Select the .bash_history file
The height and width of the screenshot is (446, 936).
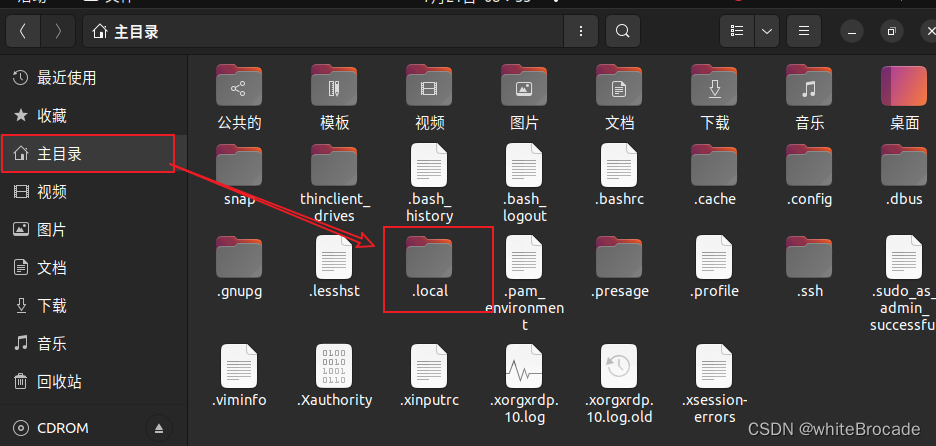point(429,165)
